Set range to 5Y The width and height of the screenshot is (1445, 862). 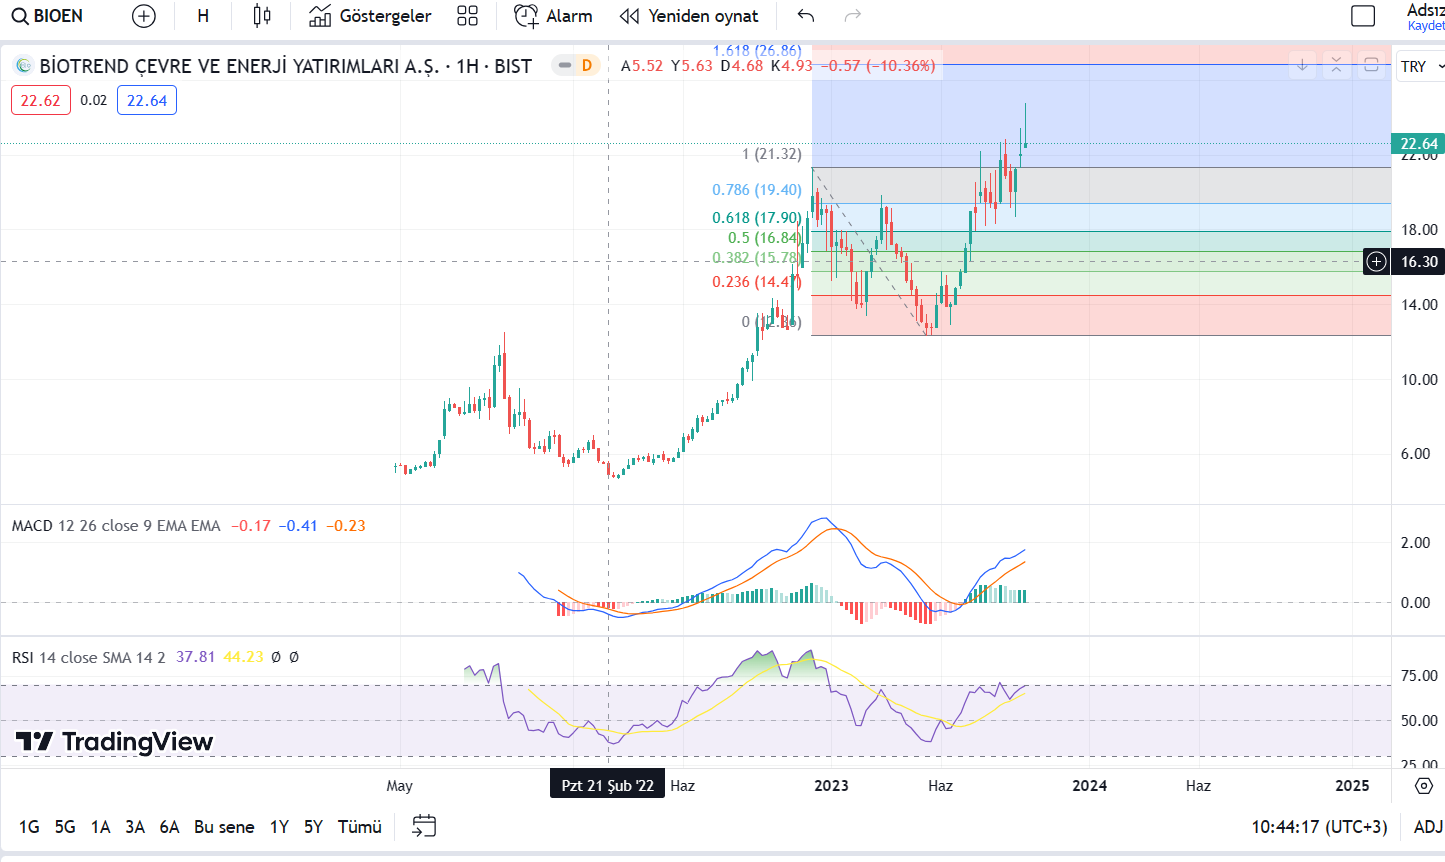[313, 827]
